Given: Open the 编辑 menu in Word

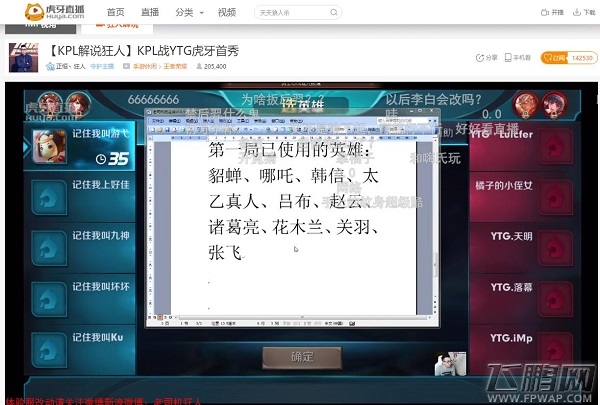Looking at the screenshot, I should click(x=174, y=121).
